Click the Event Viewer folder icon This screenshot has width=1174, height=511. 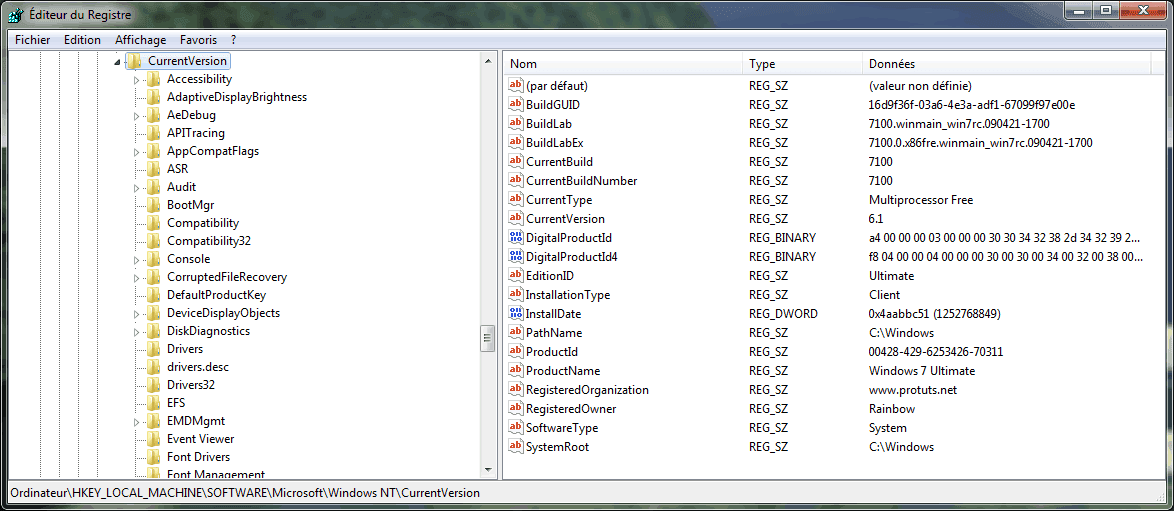153,438
